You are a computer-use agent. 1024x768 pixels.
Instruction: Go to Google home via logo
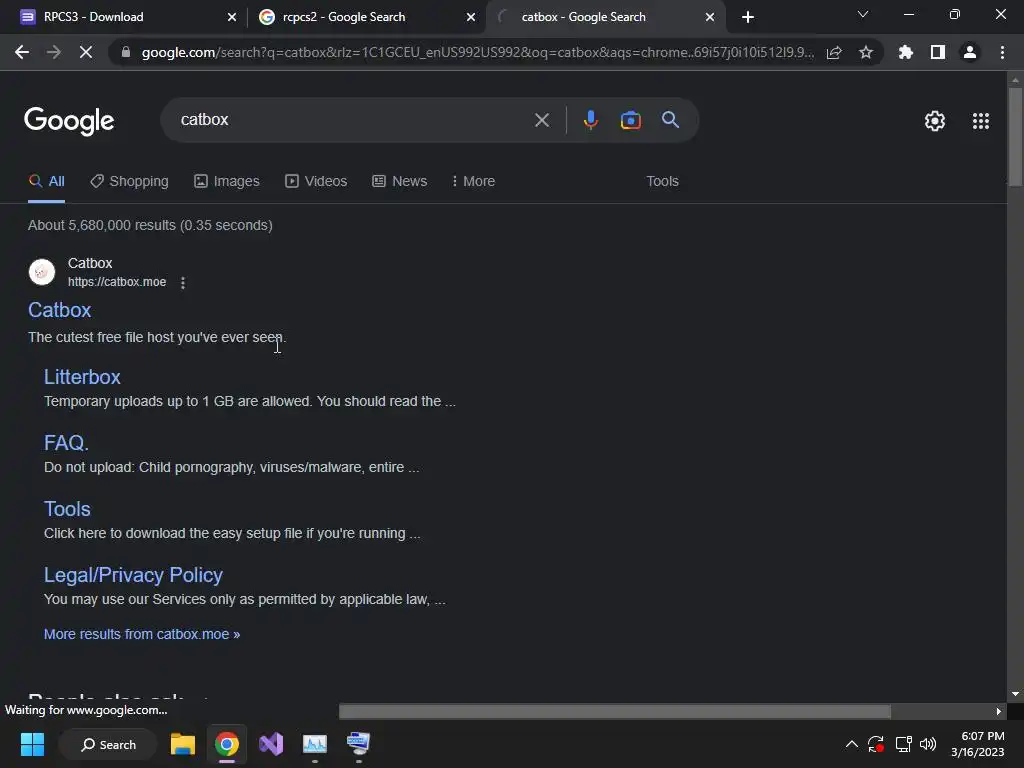[x=69, y=121]
